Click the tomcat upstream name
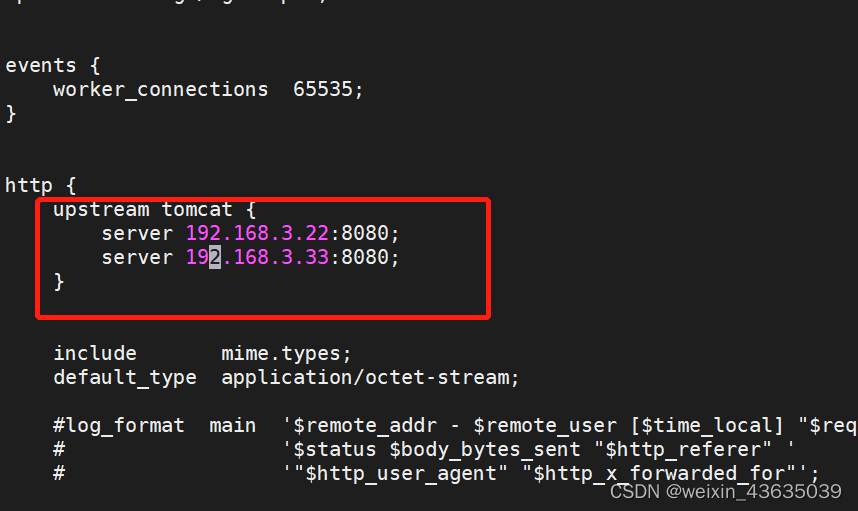This screenshot has width=858, height=511. pyautogui.click(x=197, y=210)
